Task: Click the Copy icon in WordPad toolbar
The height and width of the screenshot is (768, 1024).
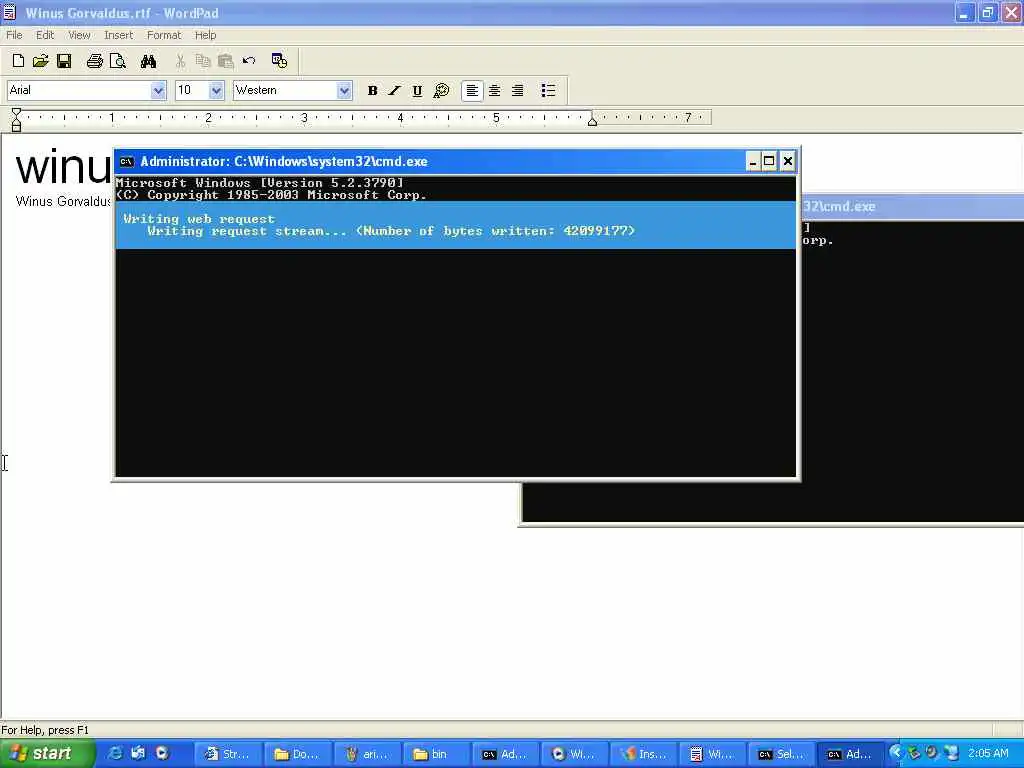Action: coord(203,61)
